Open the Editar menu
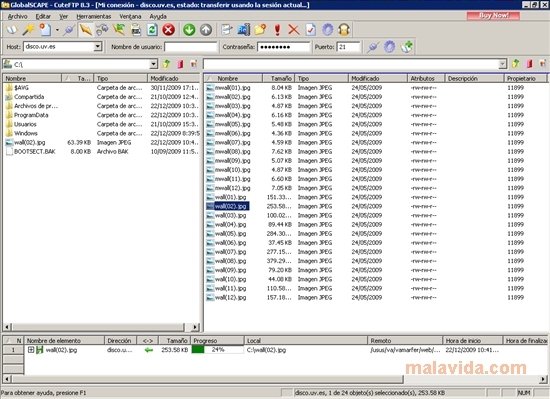The image size is (550, 399). pyautogui.click(x=43, y=16)
